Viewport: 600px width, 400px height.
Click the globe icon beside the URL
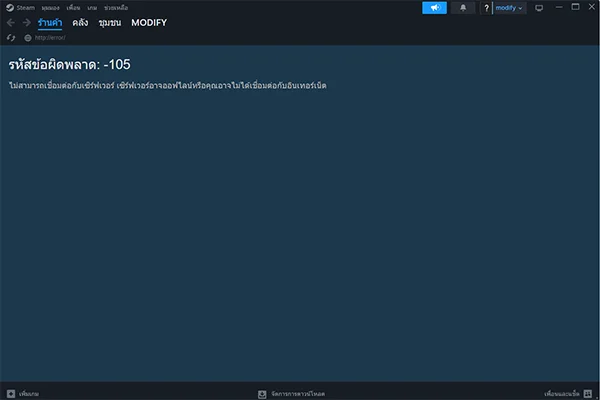(28, 37)
